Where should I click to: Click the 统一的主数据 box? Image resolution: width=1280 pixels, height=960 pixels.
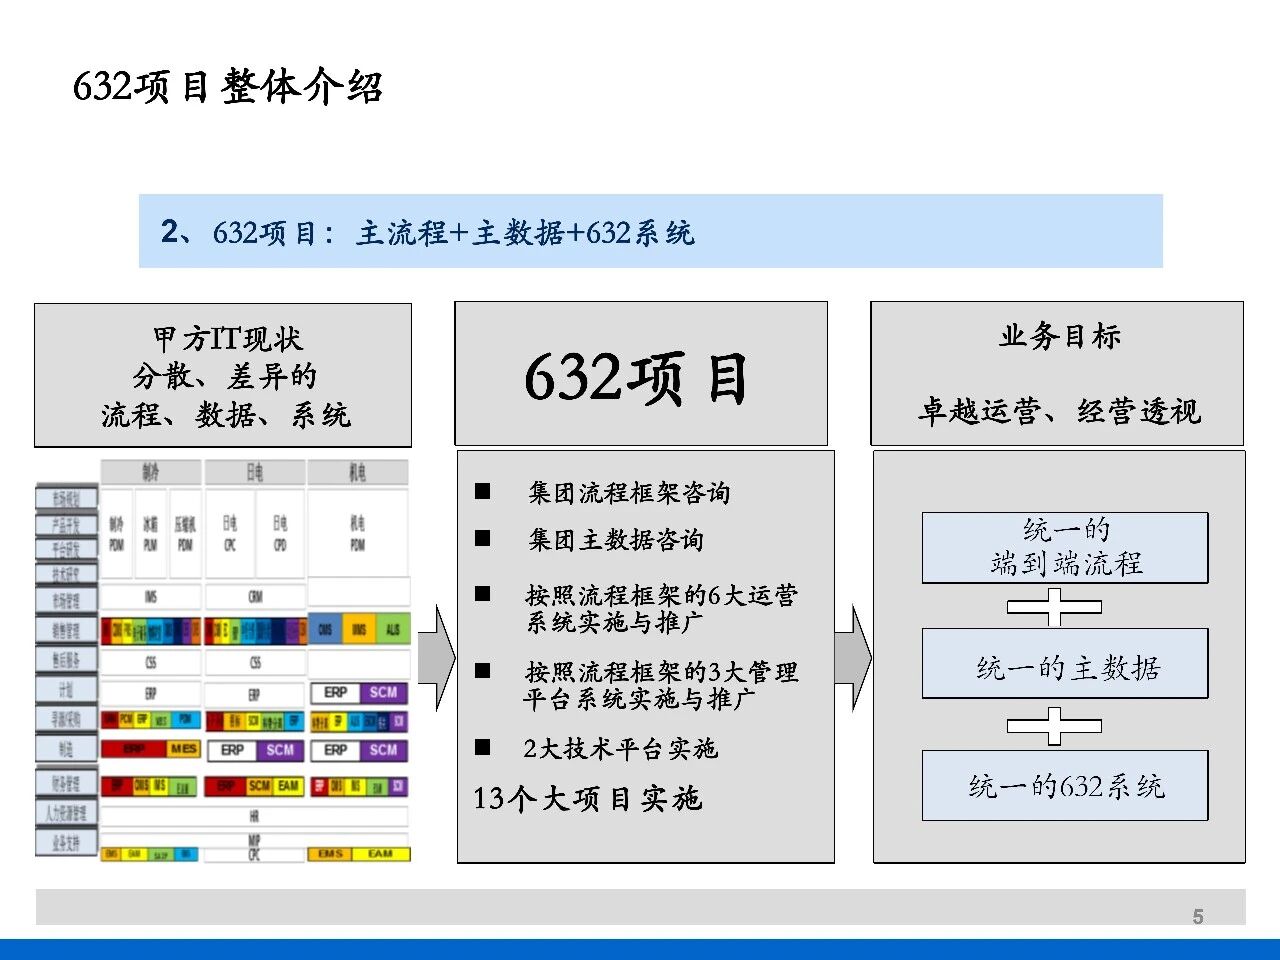[1064, 664]
